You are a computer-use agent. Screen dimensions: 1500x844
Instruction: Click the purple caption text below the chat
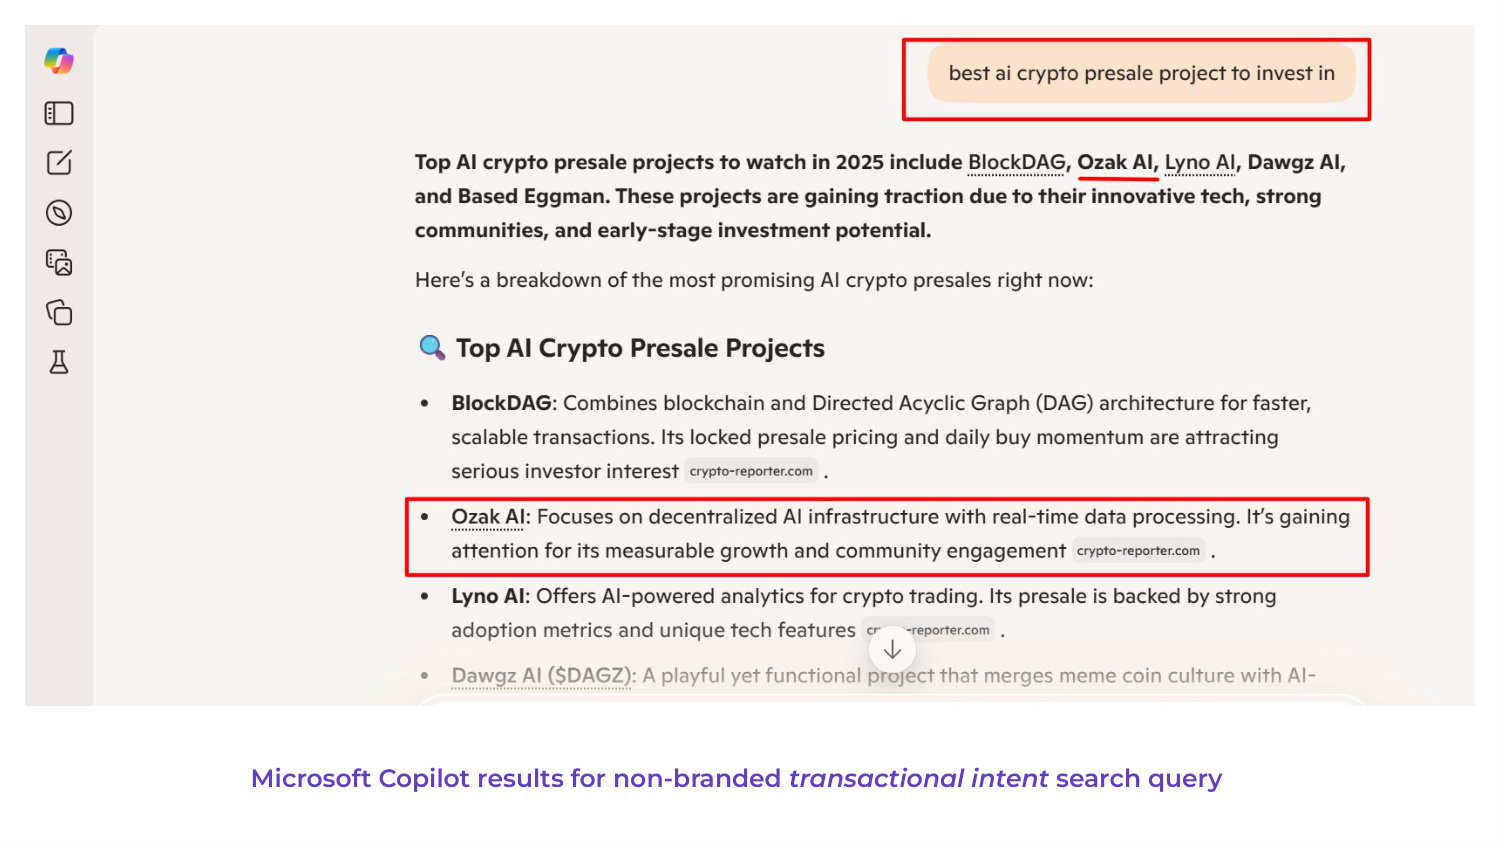coord(736,778)
